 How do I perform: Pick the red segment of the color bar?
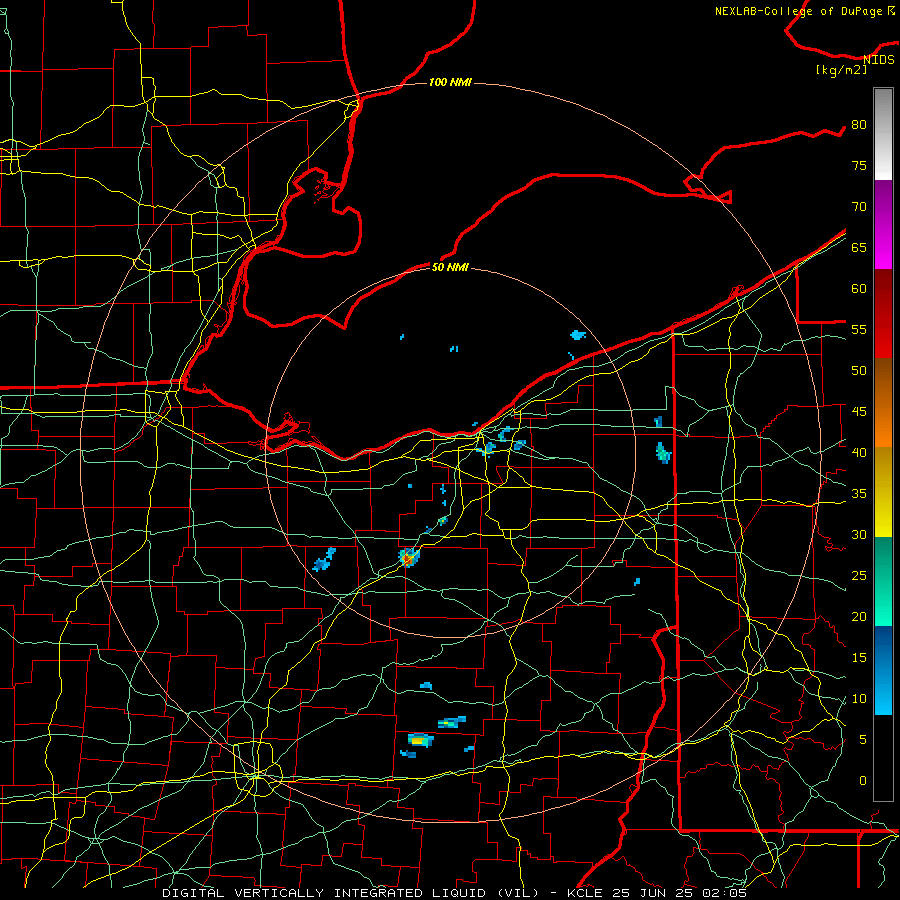883,314
